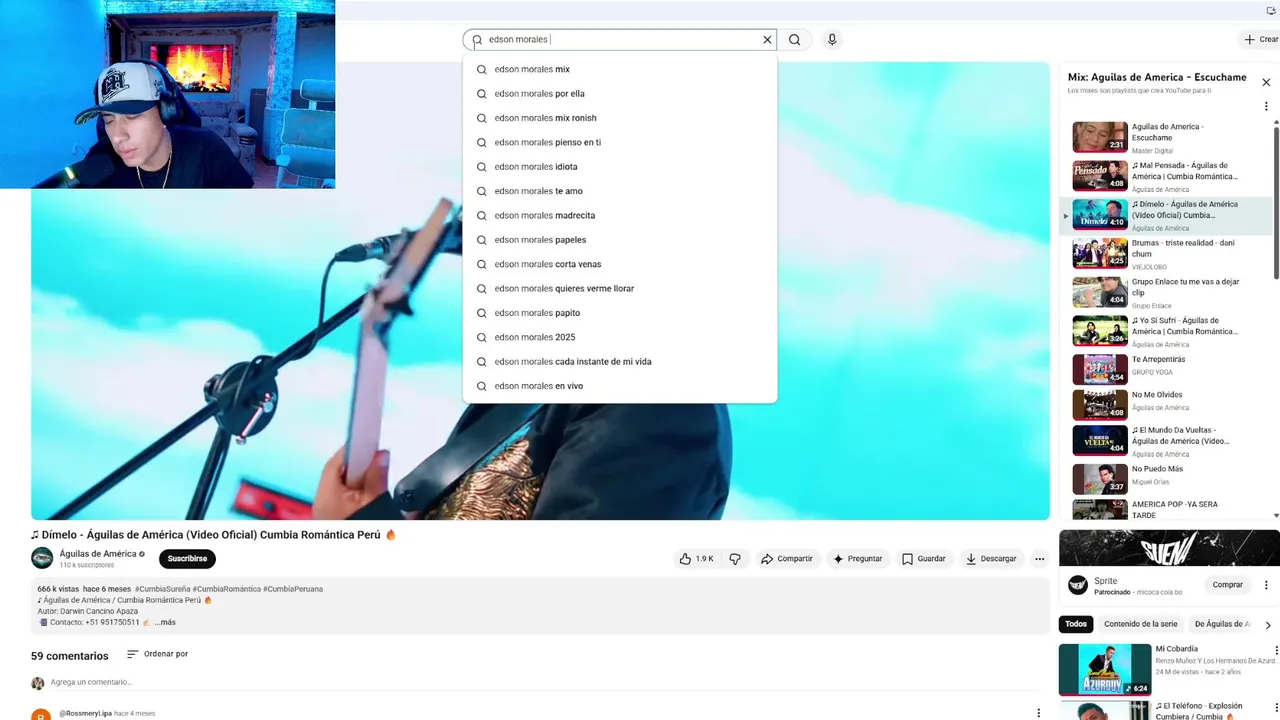Open more actions ellipsis under video

(1039, 559)
